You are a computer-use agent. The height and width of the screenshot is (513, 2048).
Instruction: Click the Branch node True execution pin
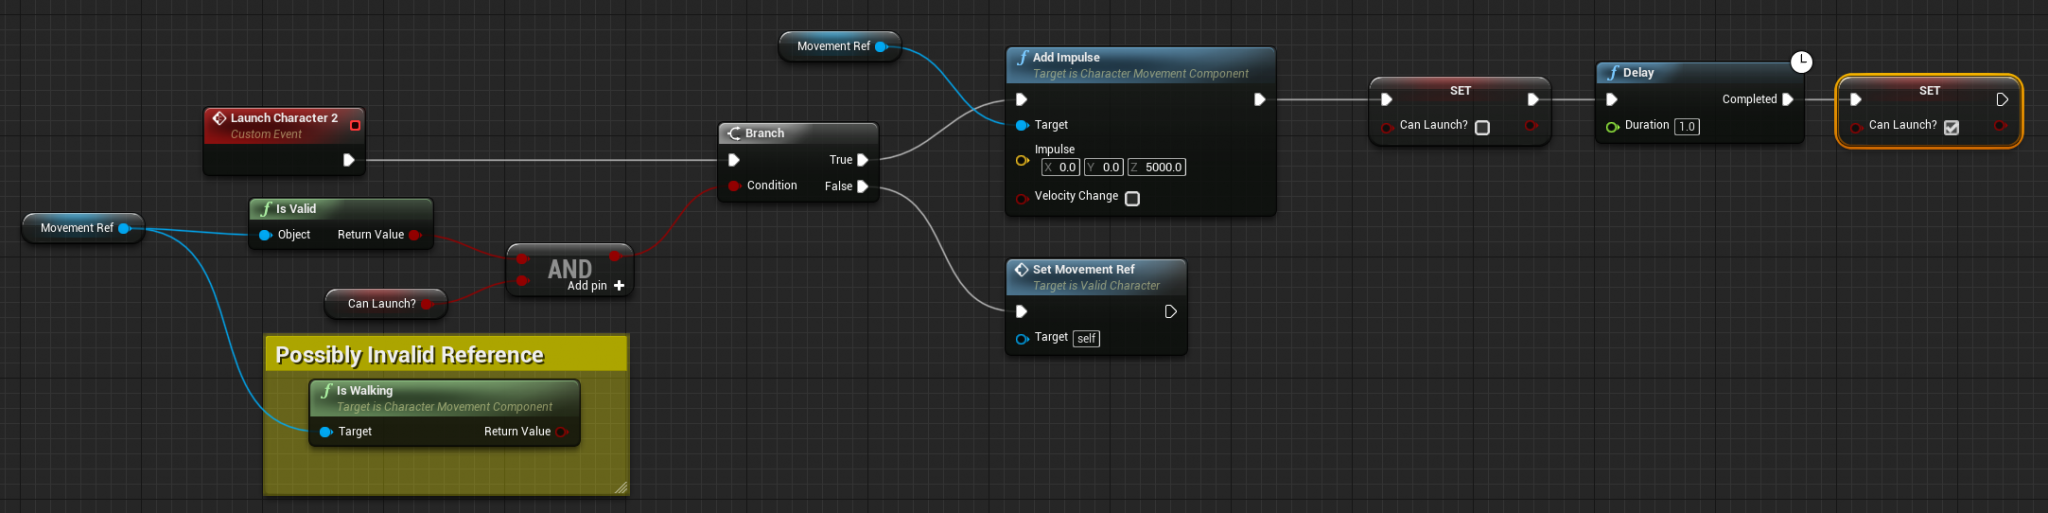point(862,160)
